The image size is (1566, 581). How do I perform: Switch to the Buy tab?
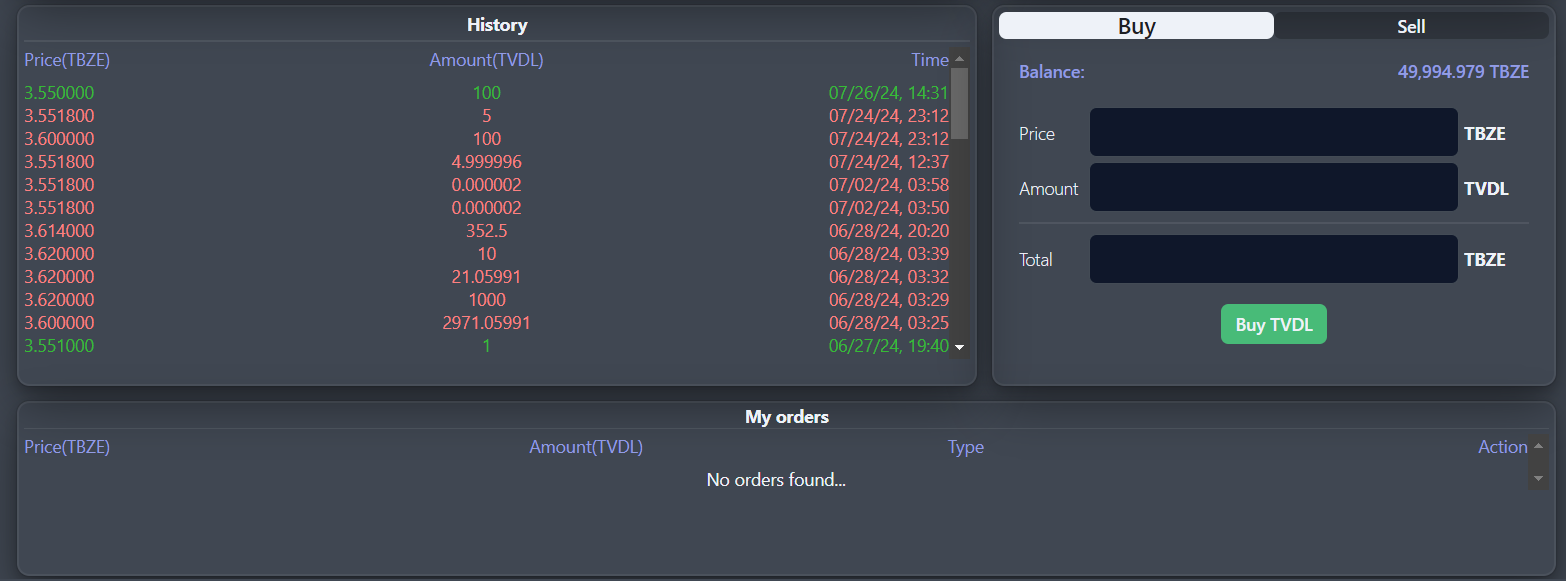pos(1136,26)
